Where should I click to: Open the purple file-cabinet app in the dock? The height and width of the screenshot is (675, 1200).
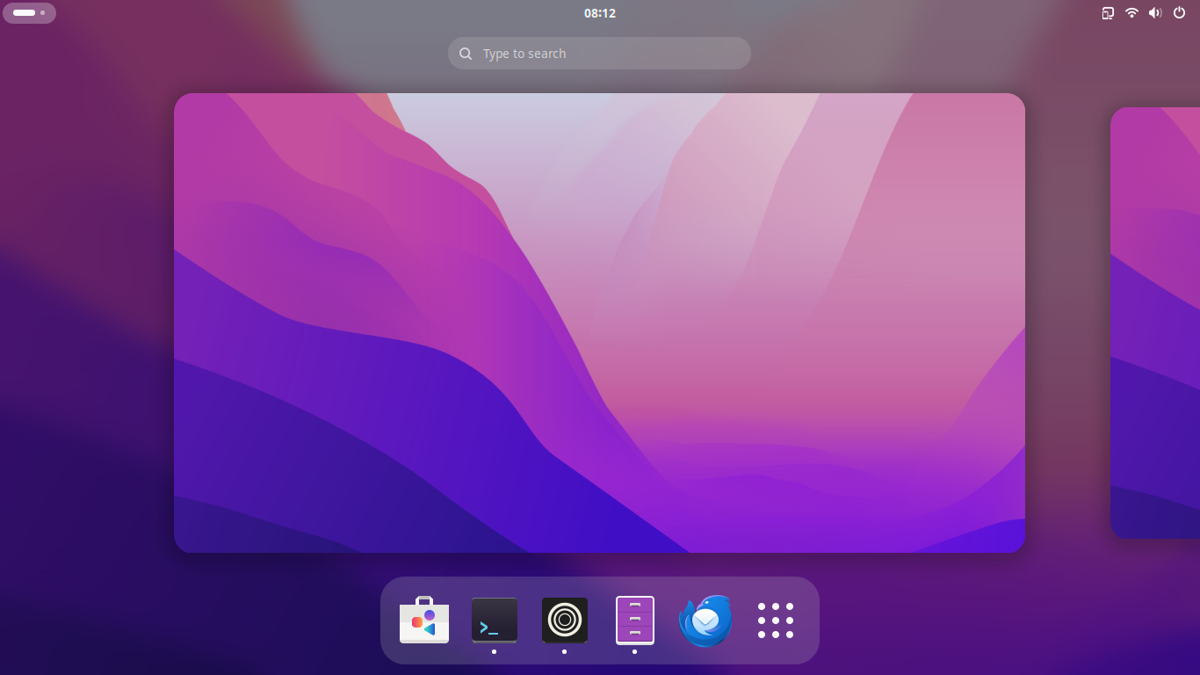[x=634, y=620]
